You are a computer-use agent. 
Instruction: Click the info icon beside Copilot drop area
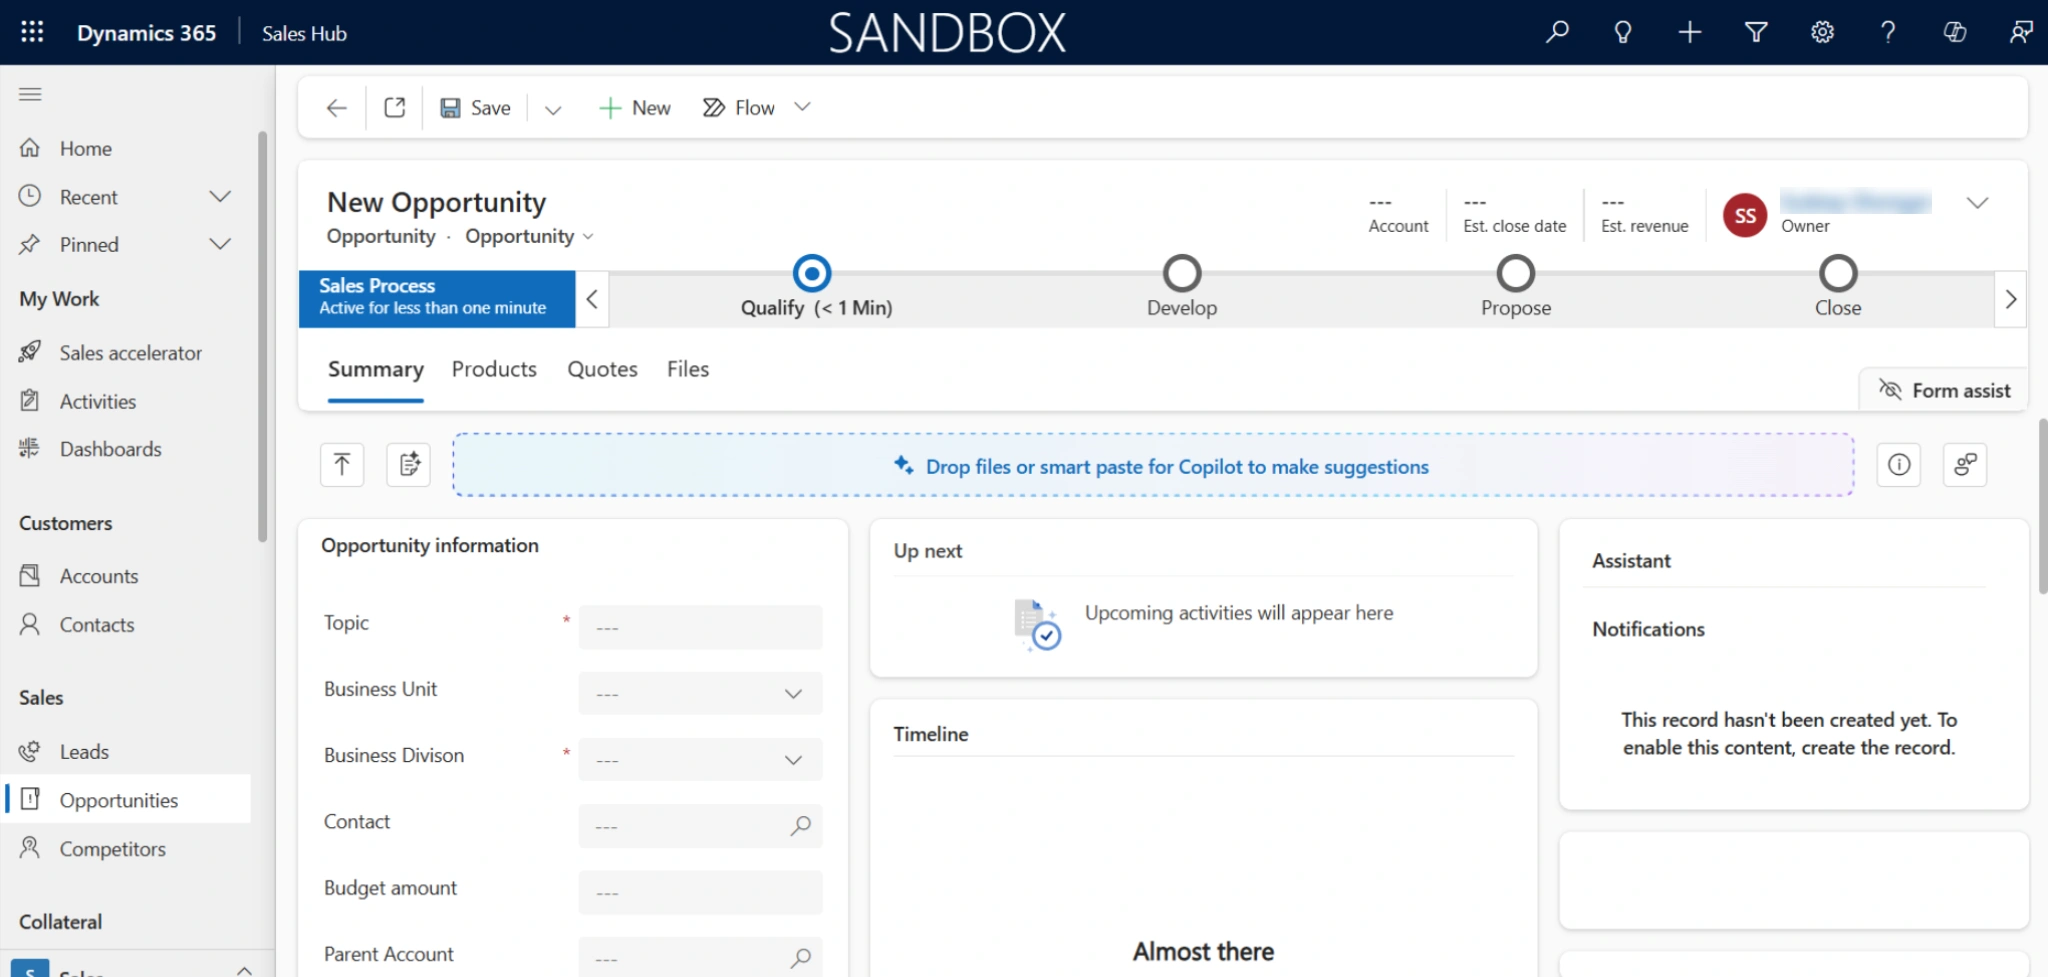[x=1898, y=465]
